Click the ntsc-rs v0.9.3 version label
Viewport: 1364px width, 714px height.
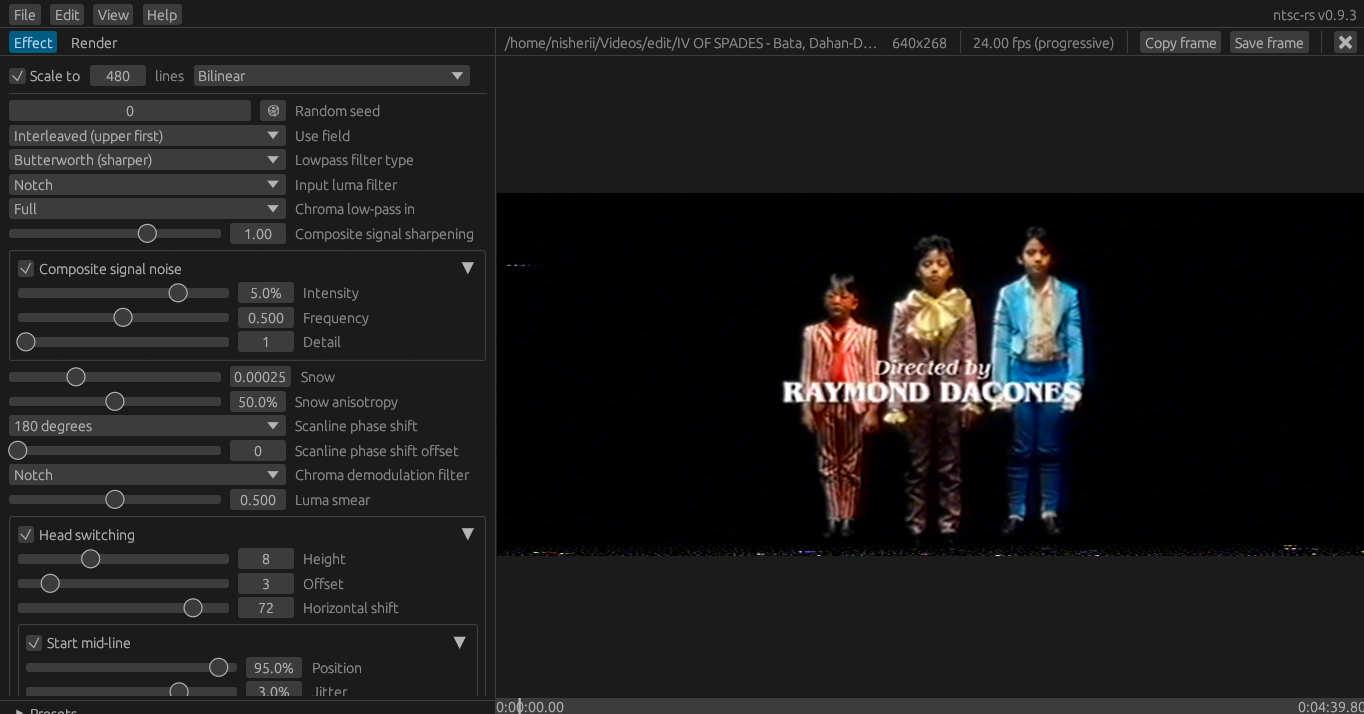pyautogui.click(x=1314, y=15)
